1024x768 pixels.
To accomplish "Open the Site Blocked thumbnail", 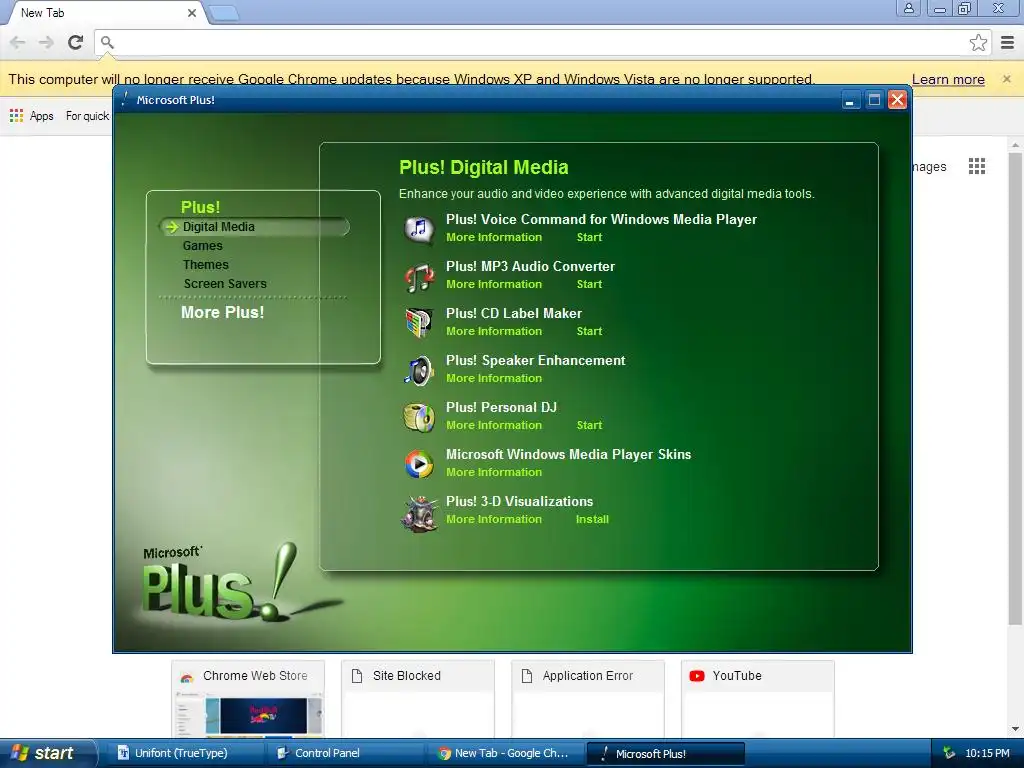I will click(418, 699).
